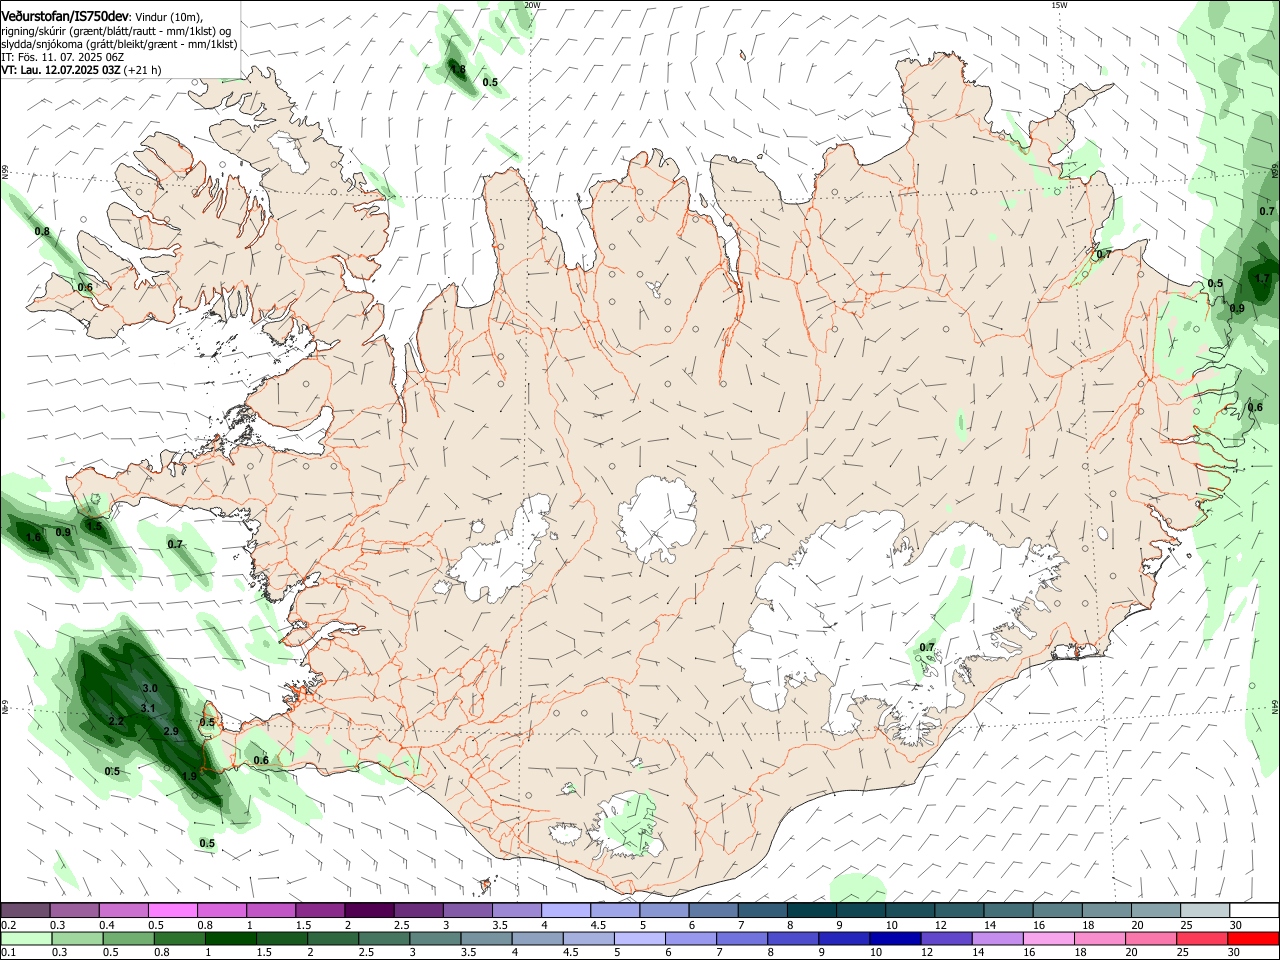
Task: Click the 'IT: Fös. 11. 07. 2025 06Z' line
Action: [62, 58]
